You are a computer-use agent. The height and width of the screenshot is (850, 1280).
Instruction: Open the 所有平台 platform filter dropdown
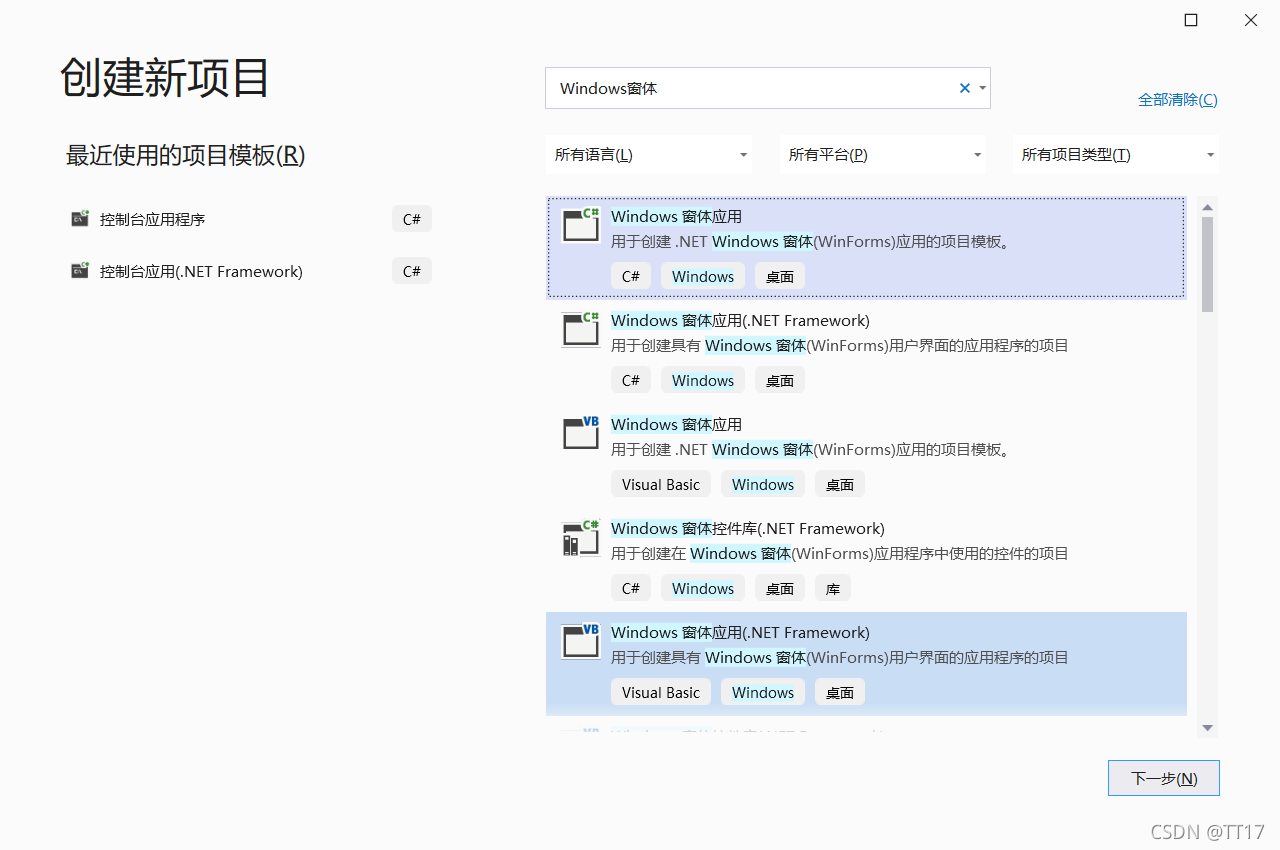tap(883, 154)
